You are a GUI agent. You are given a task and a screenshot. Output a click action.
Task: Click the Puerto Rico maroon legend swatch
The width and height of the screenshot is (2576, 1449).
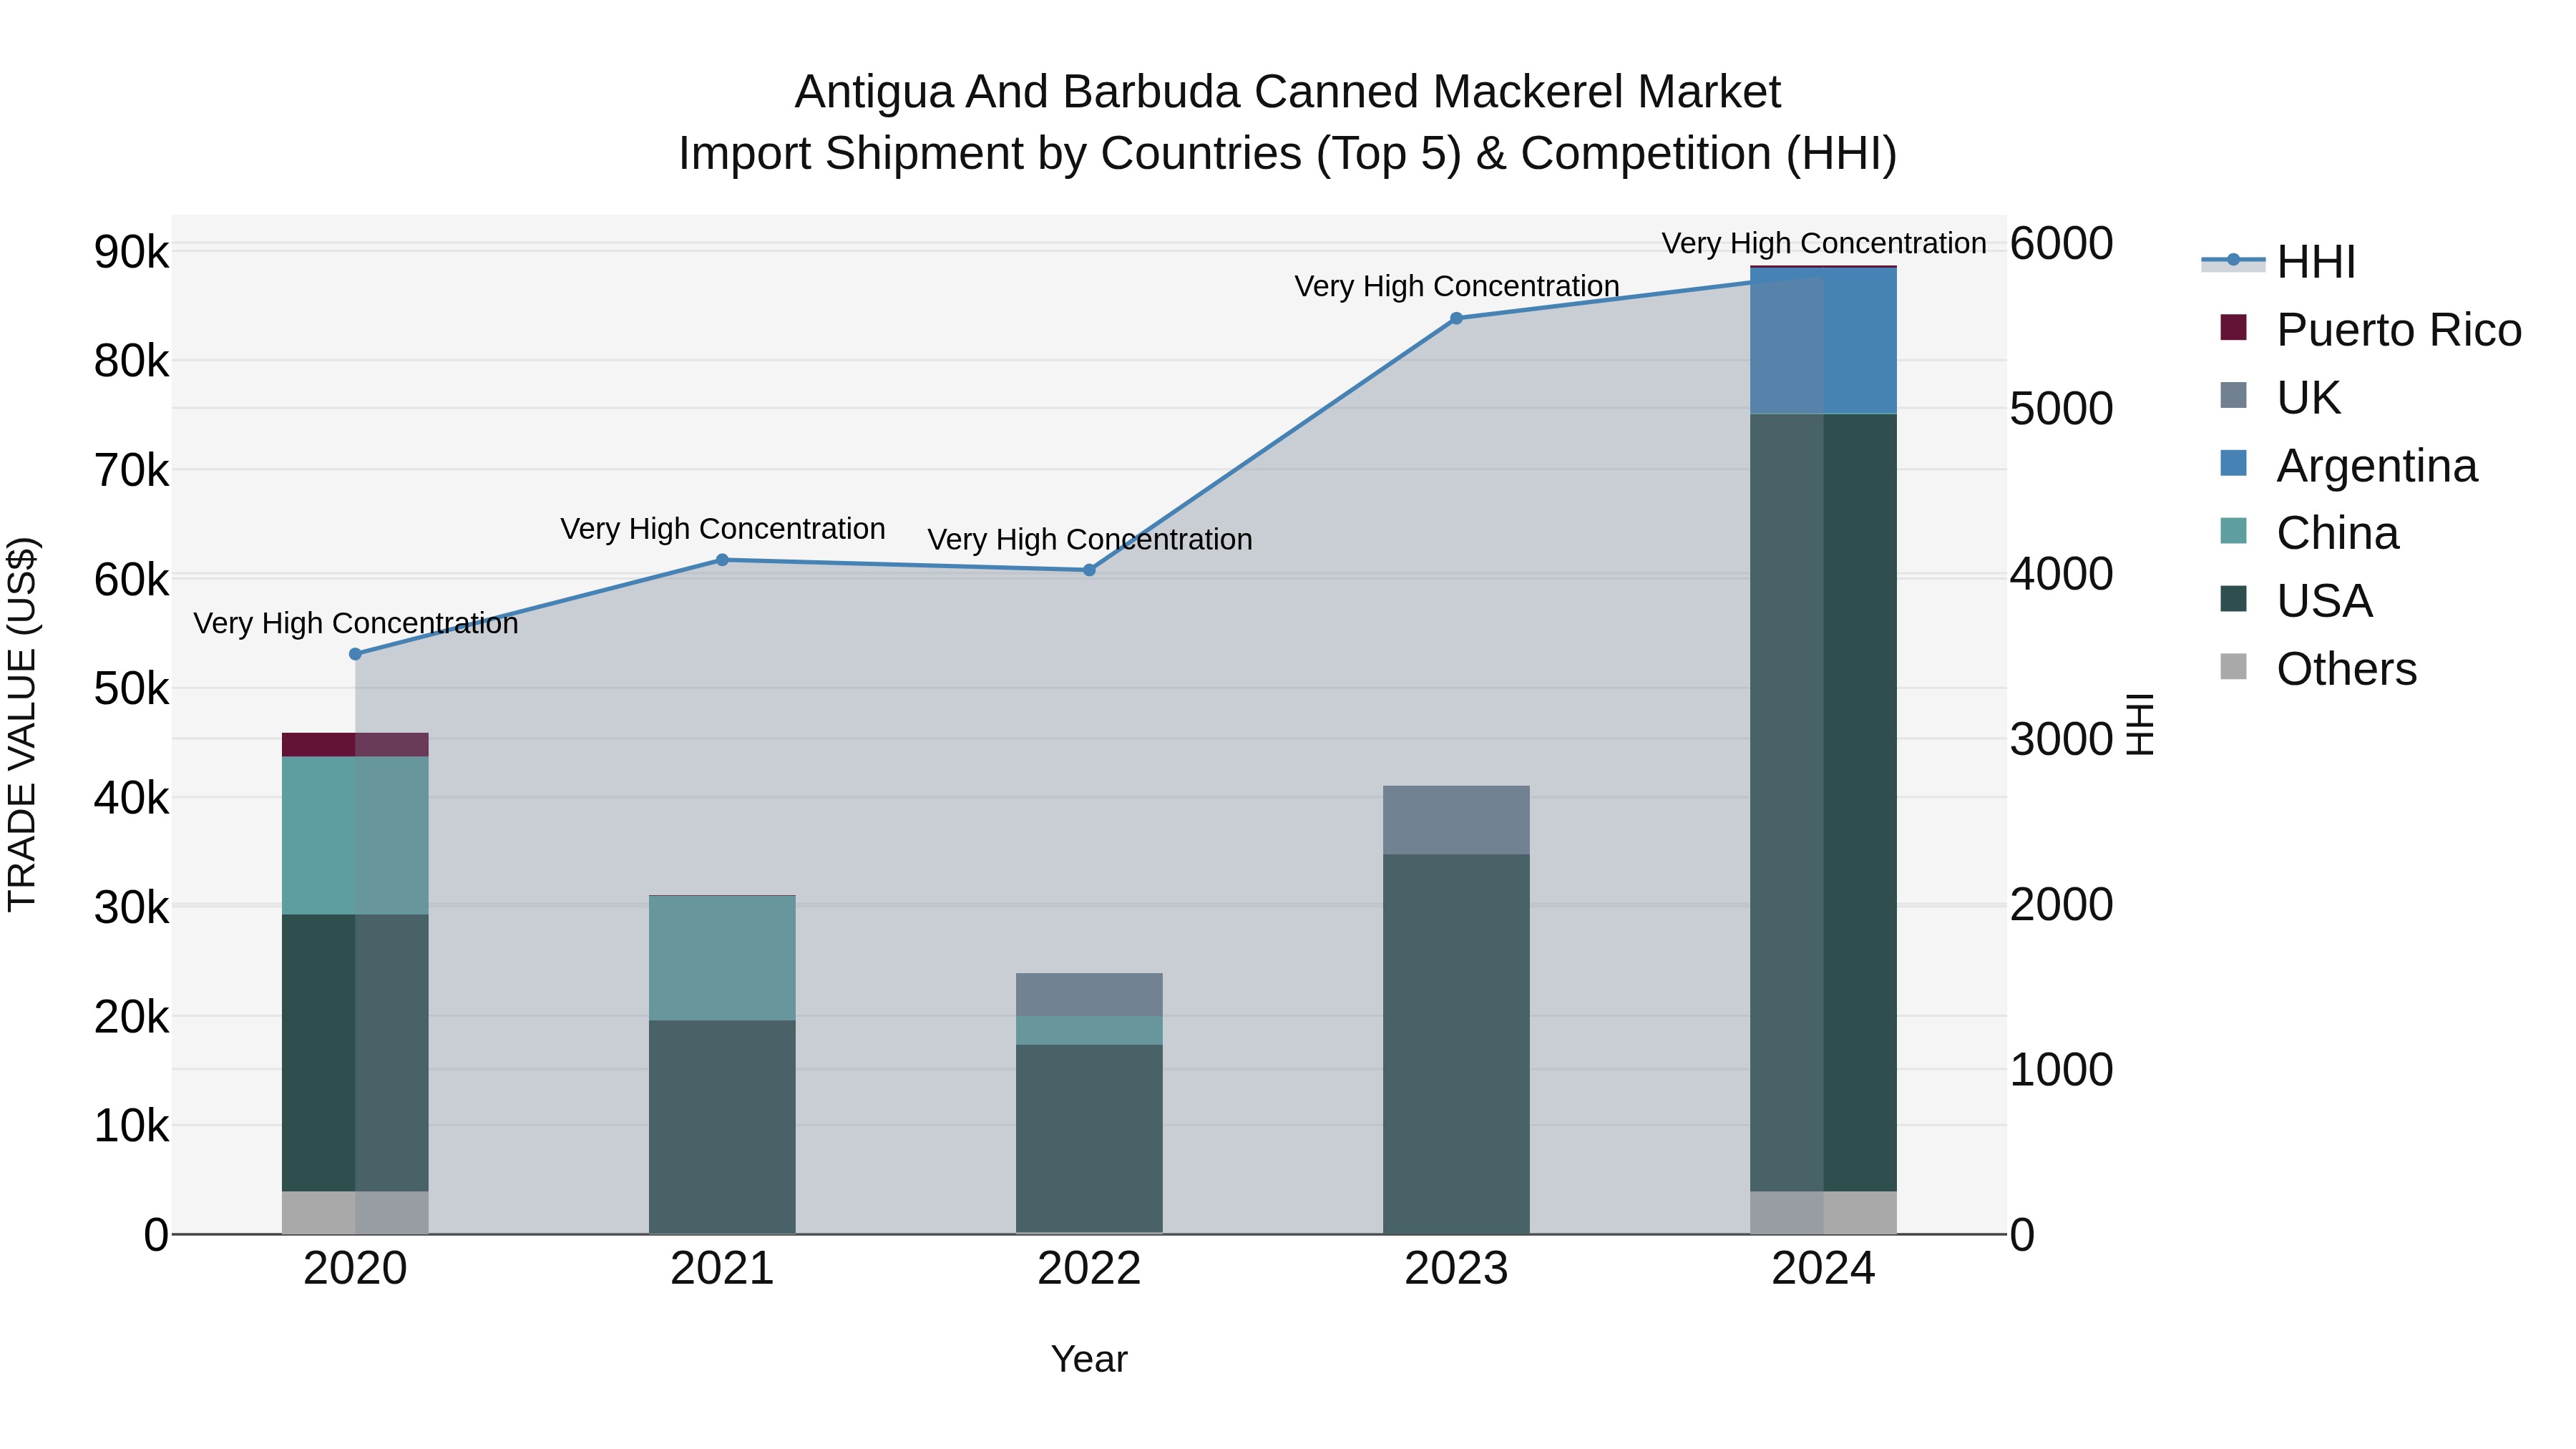click(2233, 327)
